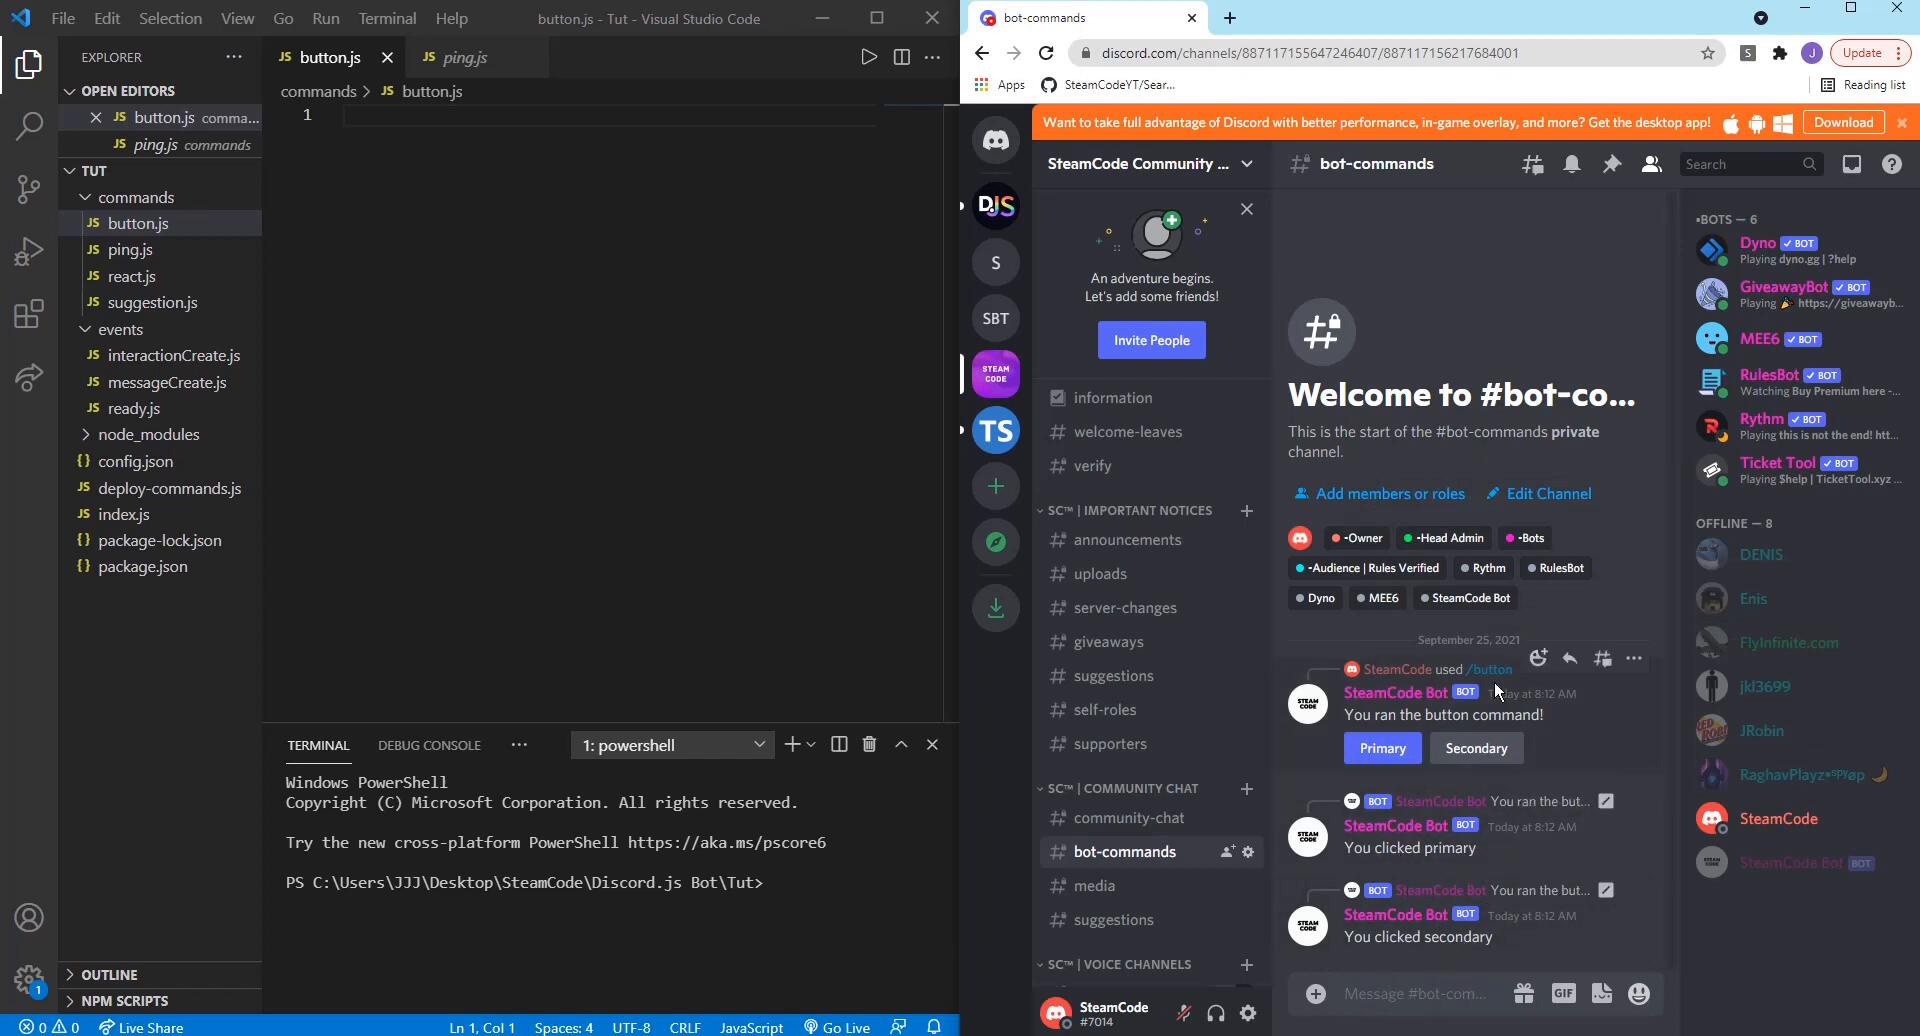This screenshot has height=1036, width=1920.
Task: Open the Extensions view in activity bar
Action: [29, 314]
